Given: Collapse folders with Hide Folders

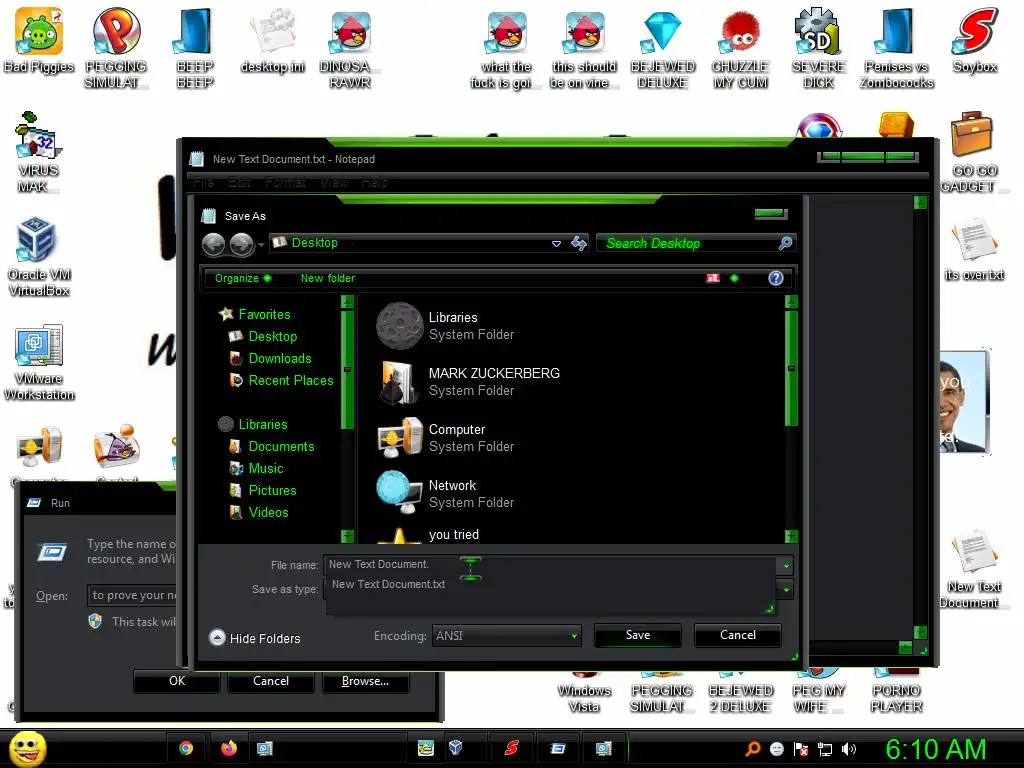Looking at the screenshot, I should (255, 638).
